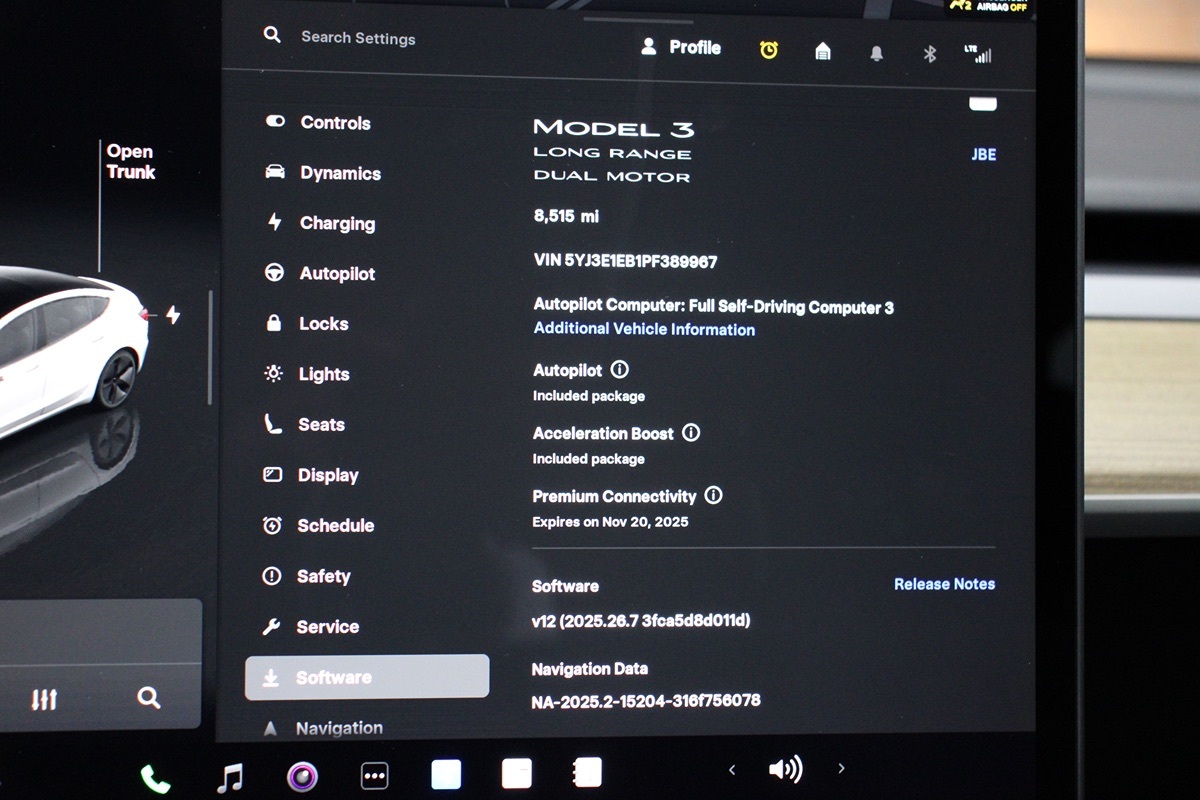
Task: Tap the phone icon in bottom bar
Action: click(x=155, y=778)
